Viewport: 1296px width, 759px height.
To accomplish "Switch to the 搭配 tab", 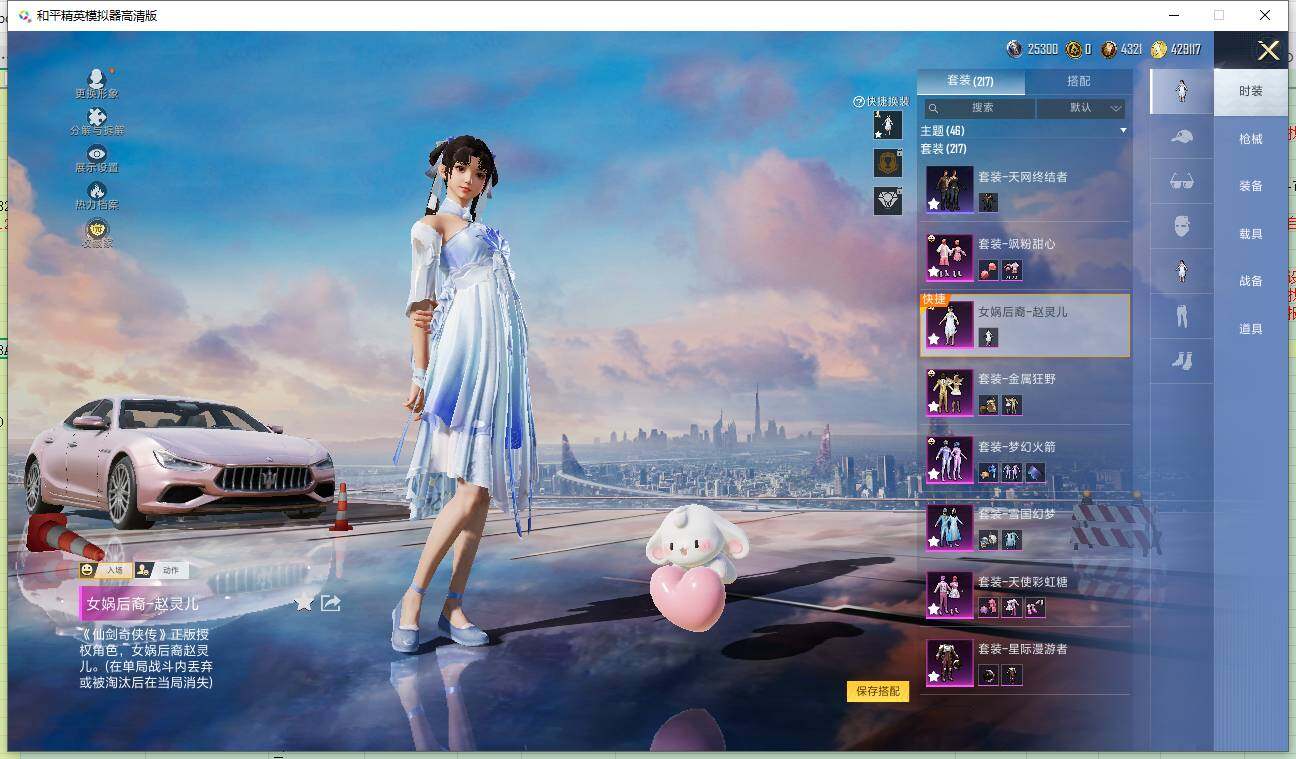I will click(x=1079, y=81).
